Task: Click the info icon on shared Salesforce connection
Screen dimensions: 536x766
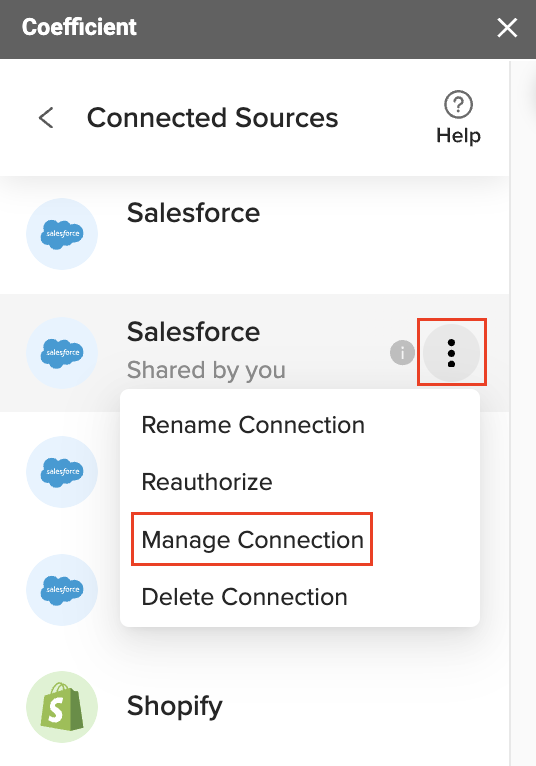Action: point(402,352)
